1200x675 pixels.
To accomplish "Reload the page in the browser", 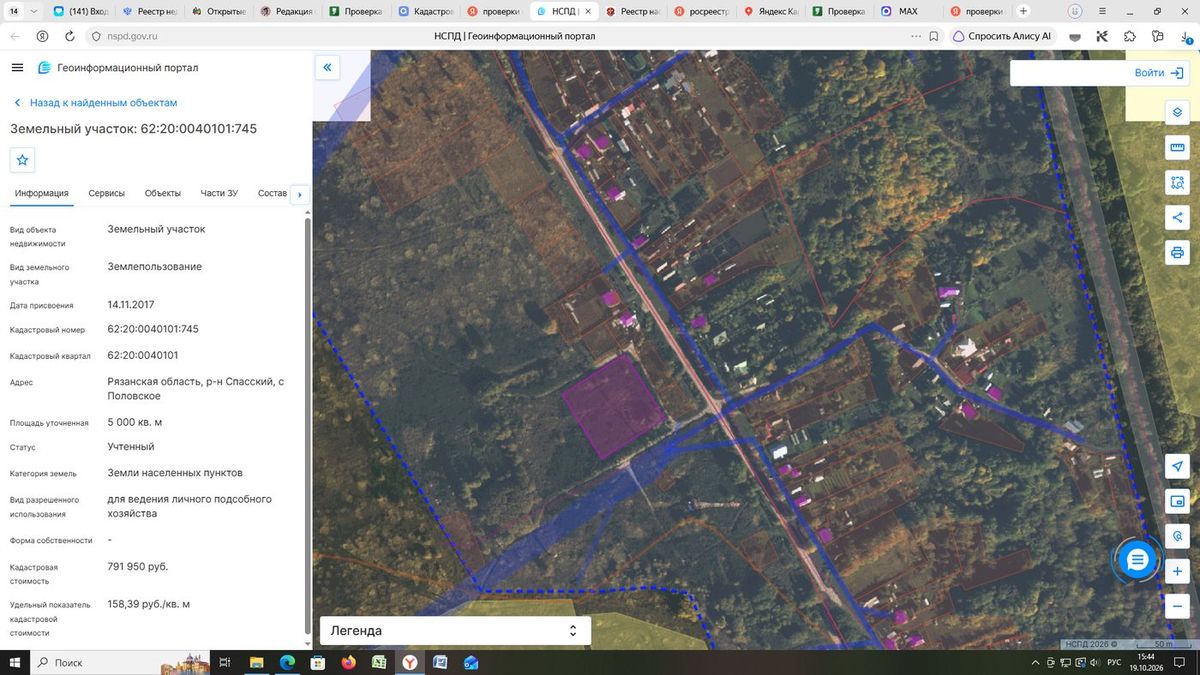I will [69, 35].
